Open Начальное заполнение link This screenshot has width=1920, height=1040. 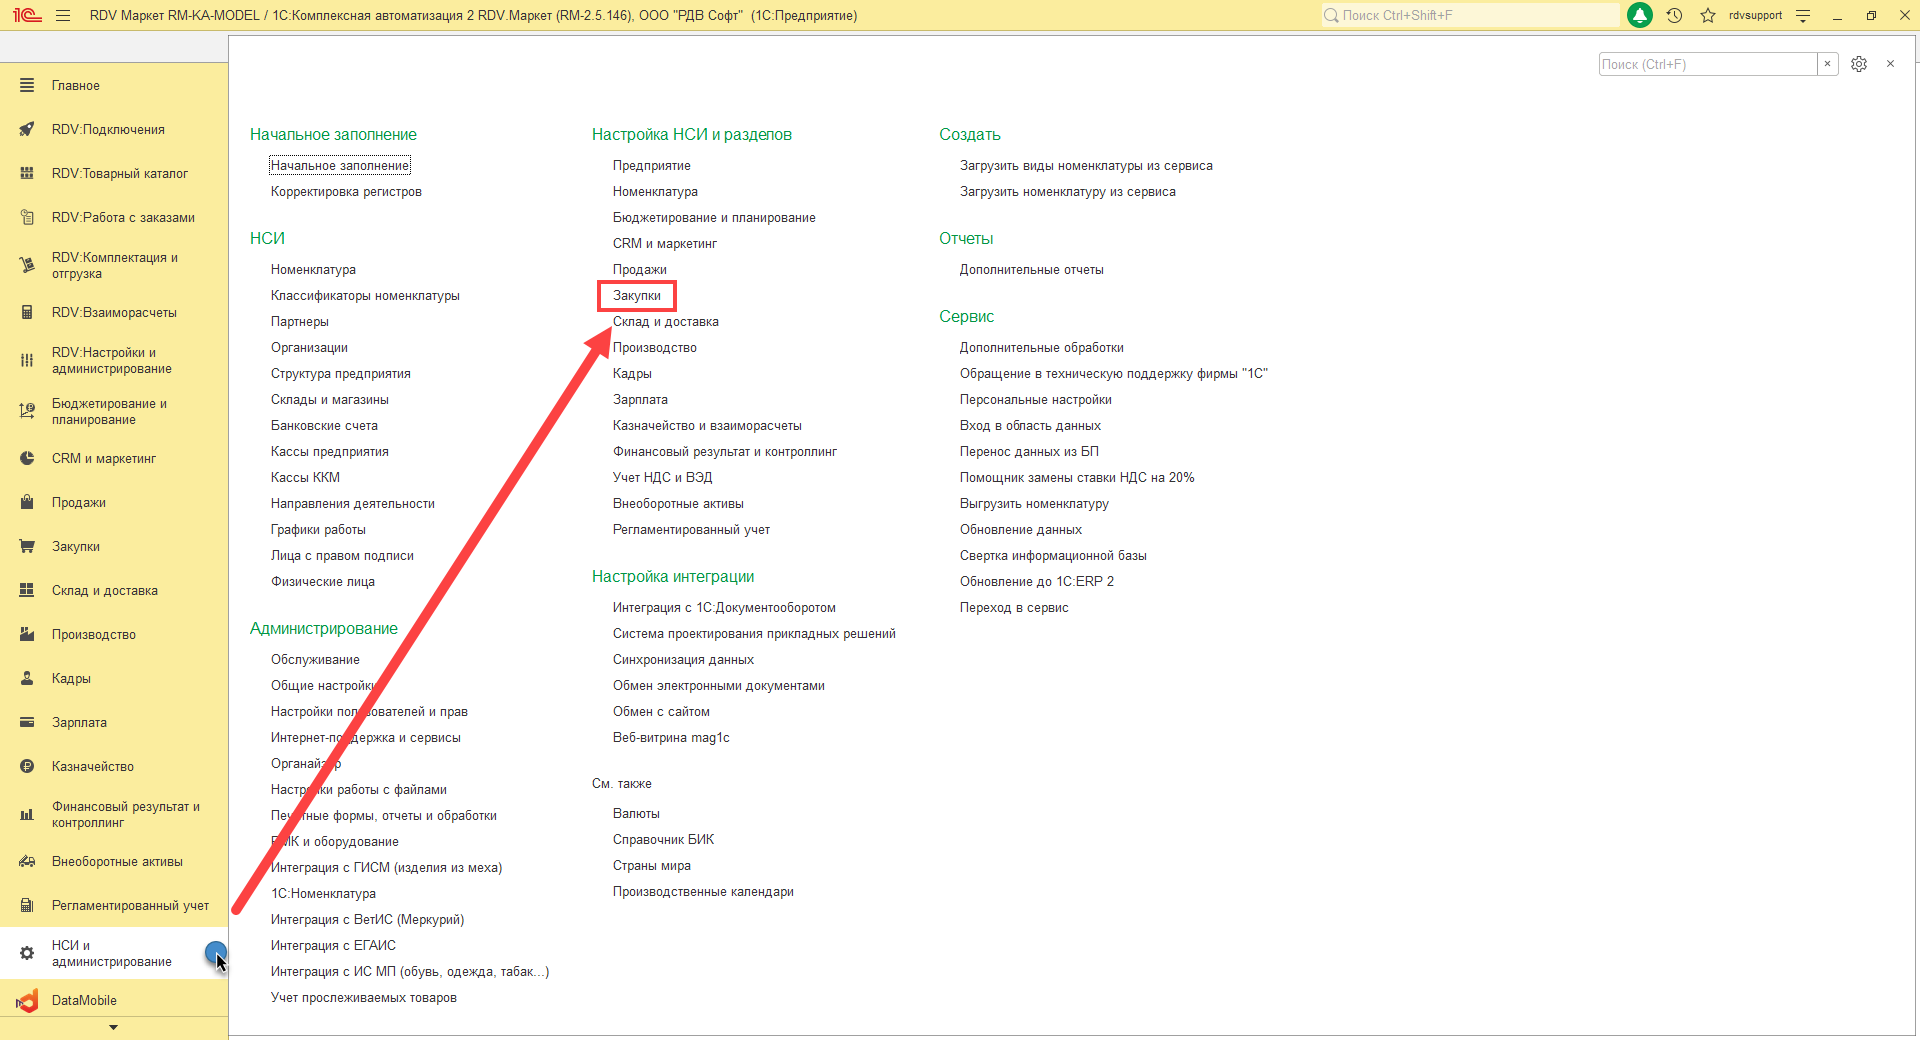tap(340, 166)
